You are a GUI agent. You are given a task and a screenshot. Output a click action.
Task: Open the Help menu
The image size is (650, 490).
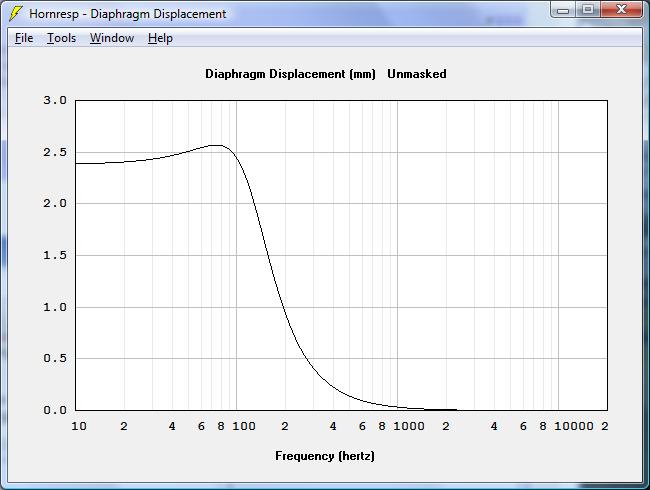coord(160,38)
